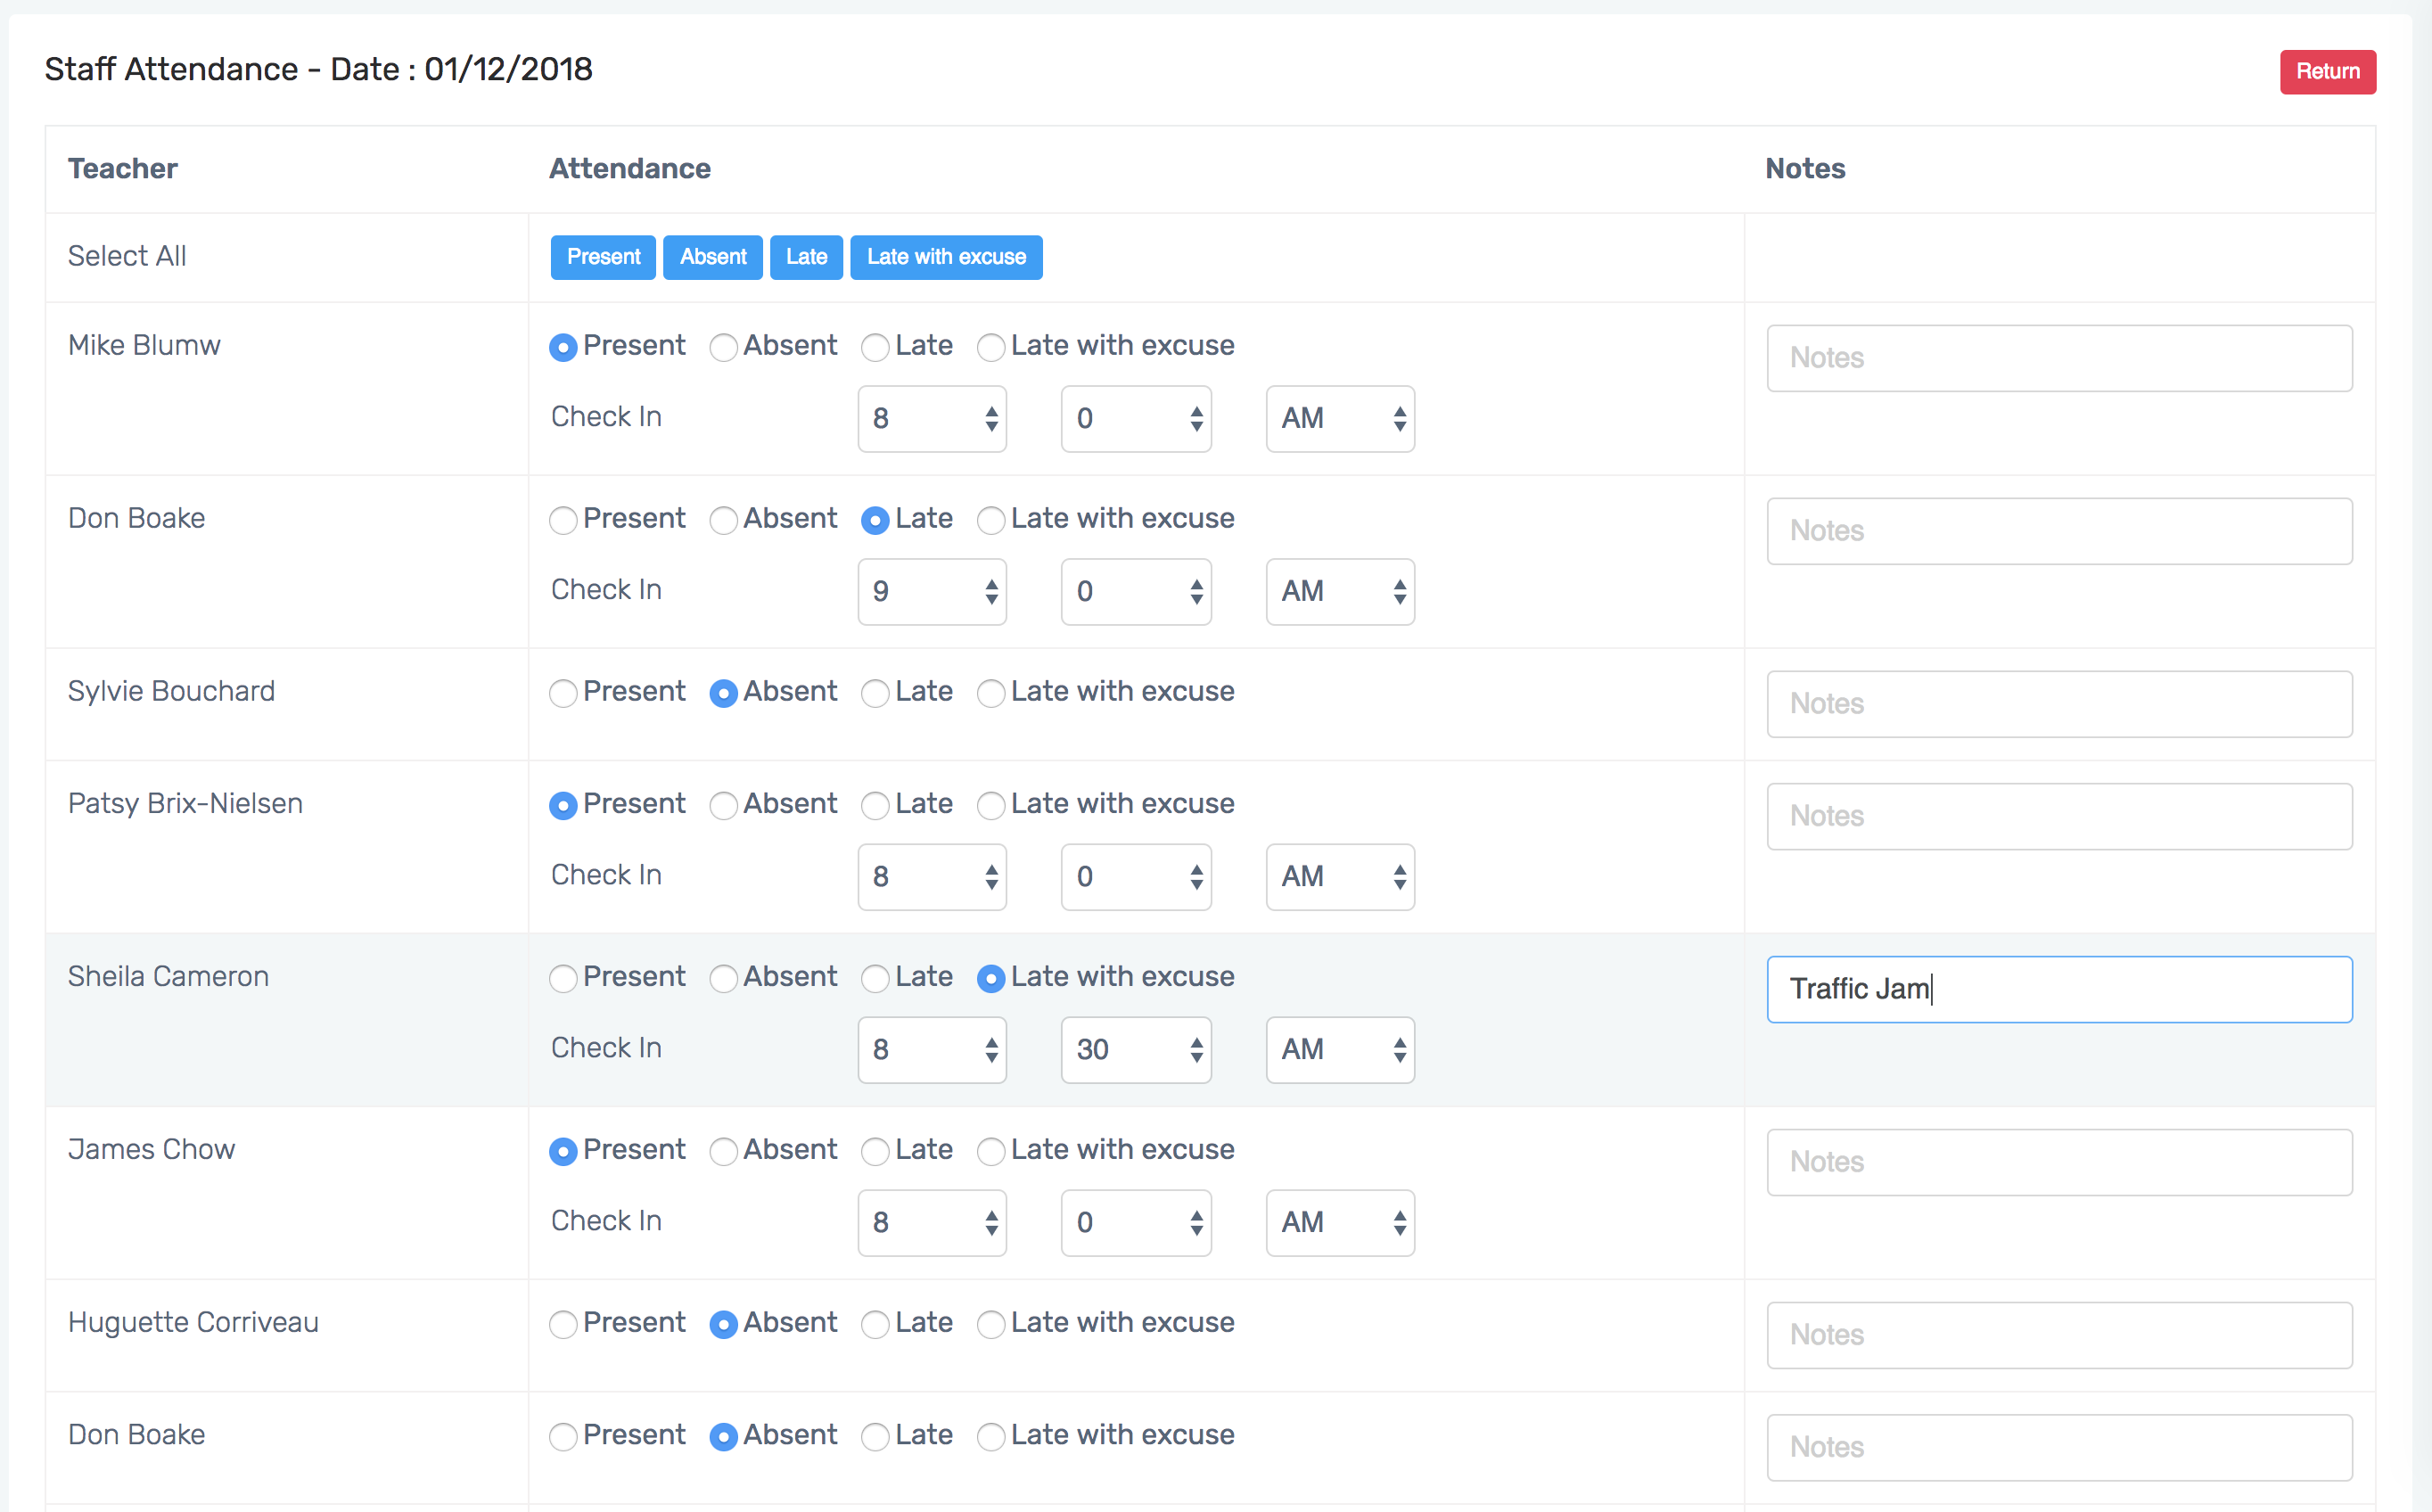Open James Chow's check-in hour dropdown
The image size is (2432, 1512).
tap(931, 1223)
